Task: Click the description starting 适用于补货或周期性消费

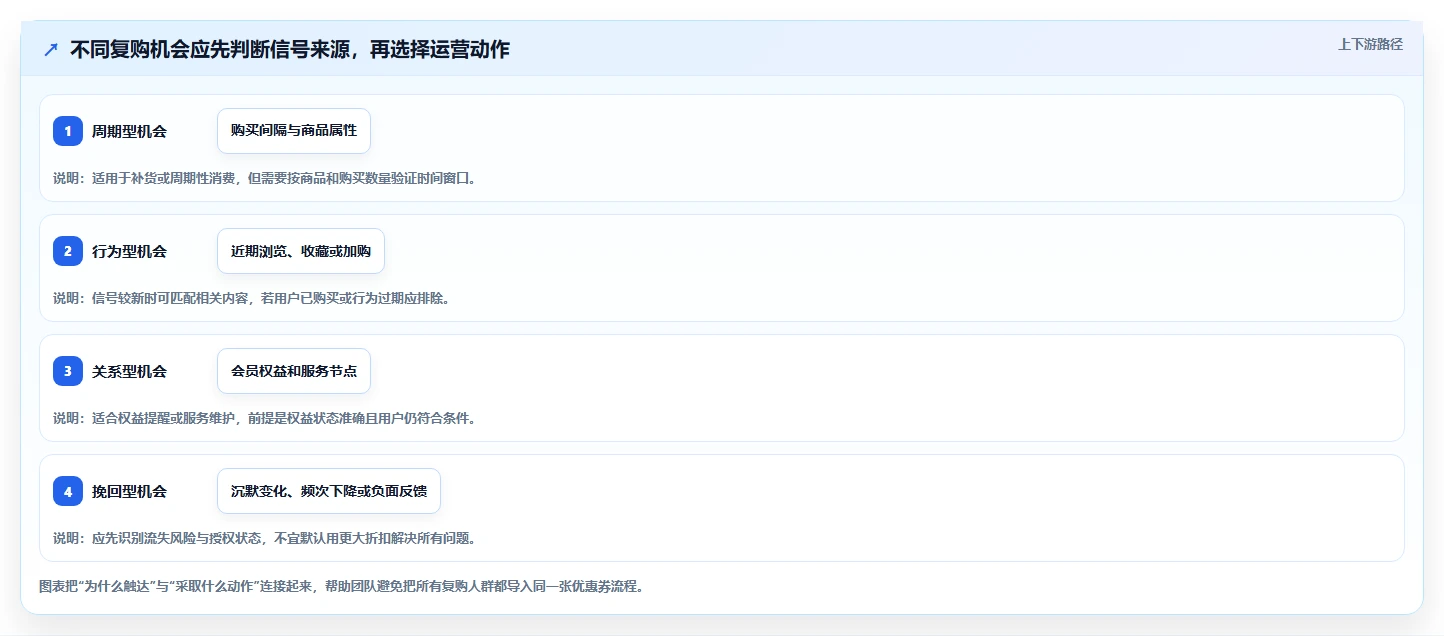Action: point(265,179)
